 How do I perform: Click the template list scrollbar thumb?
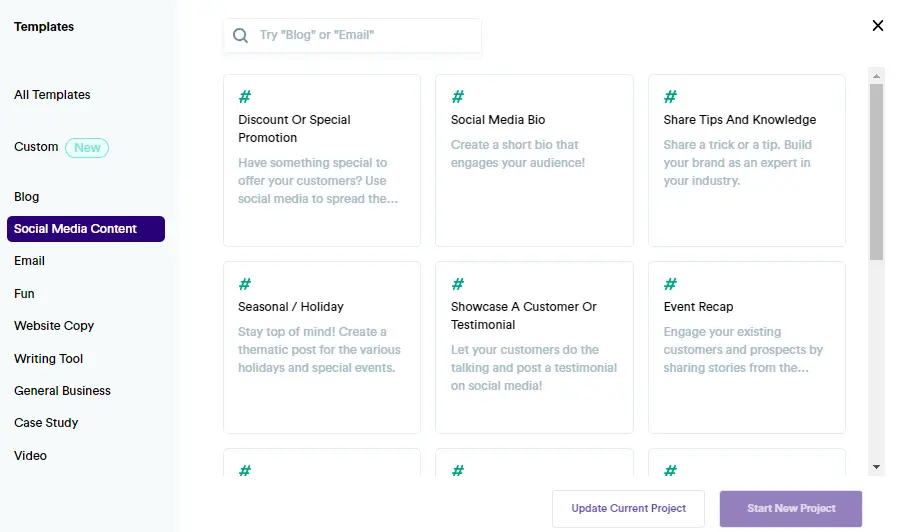(876, 172)
